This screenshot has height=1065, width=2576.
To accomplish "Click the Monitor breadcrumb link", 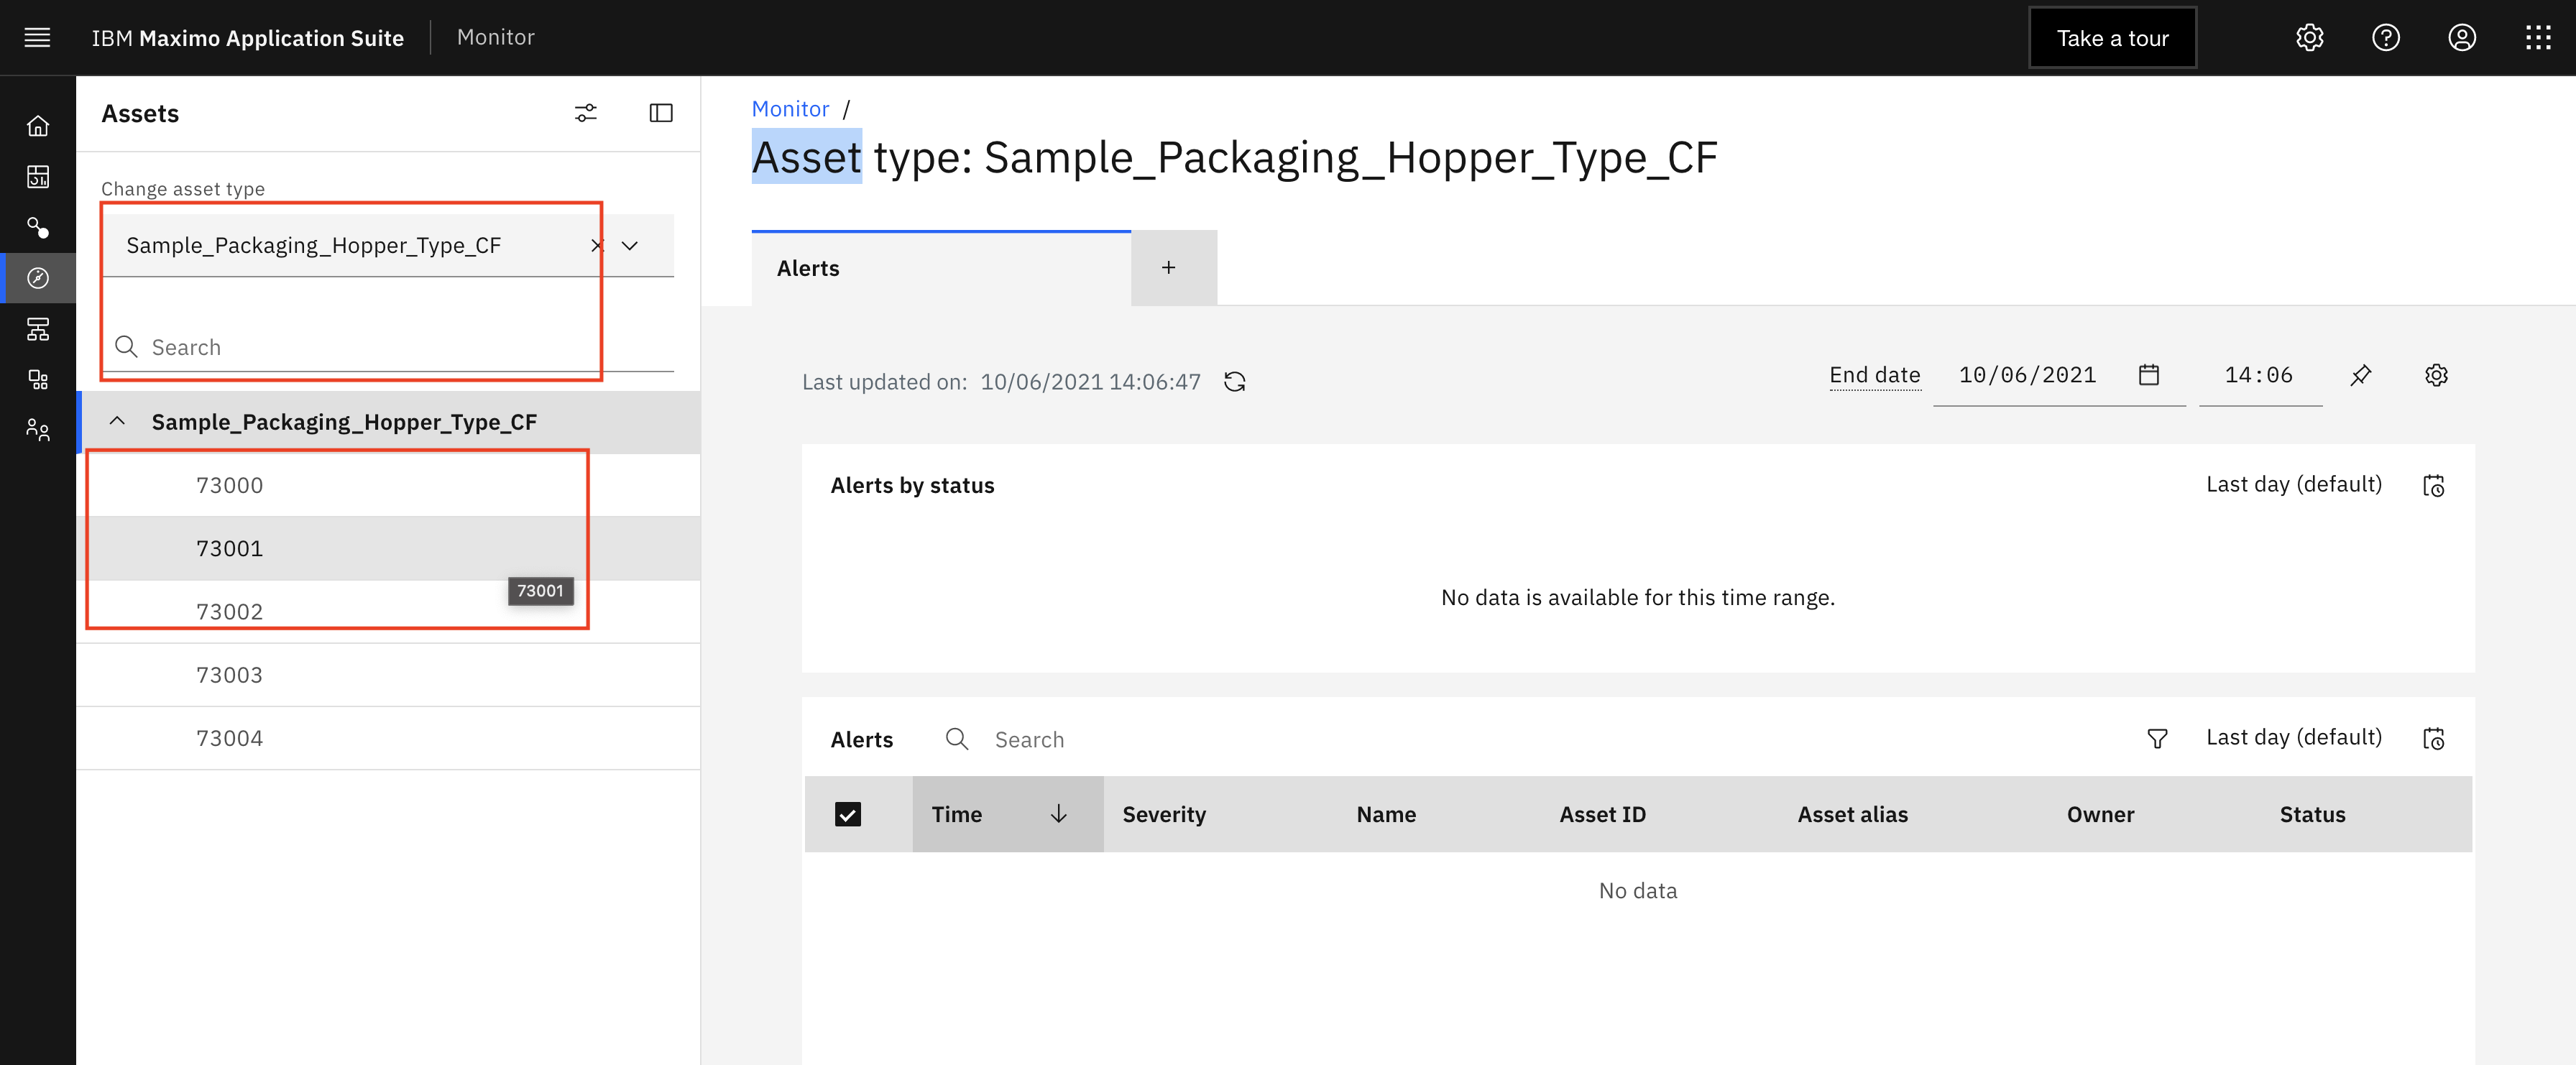I will 790,109.
